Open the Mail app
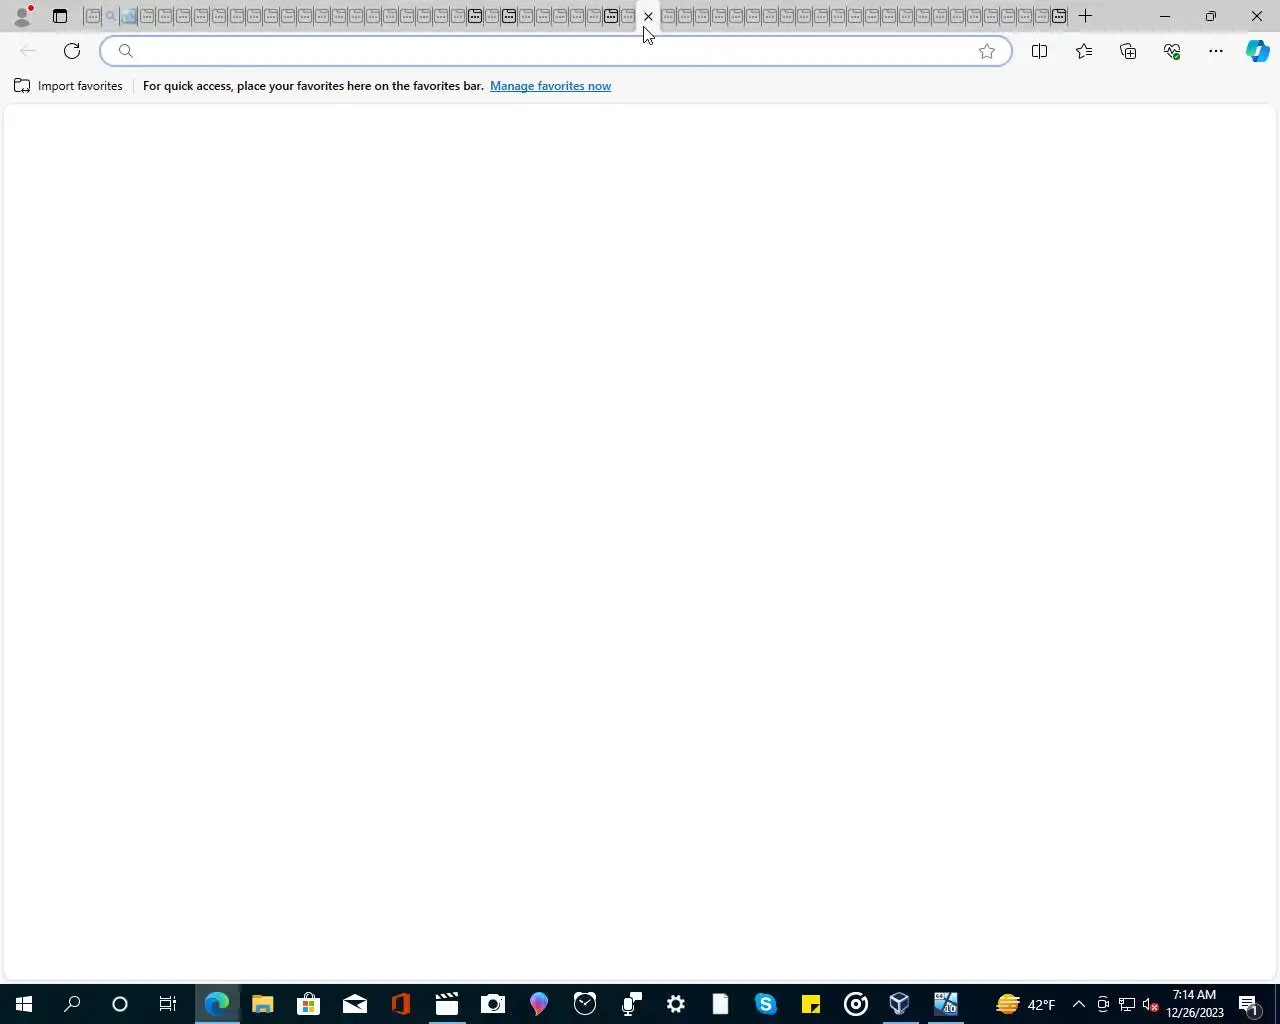The image size is (1280, 1024). tap(355, 1004)
